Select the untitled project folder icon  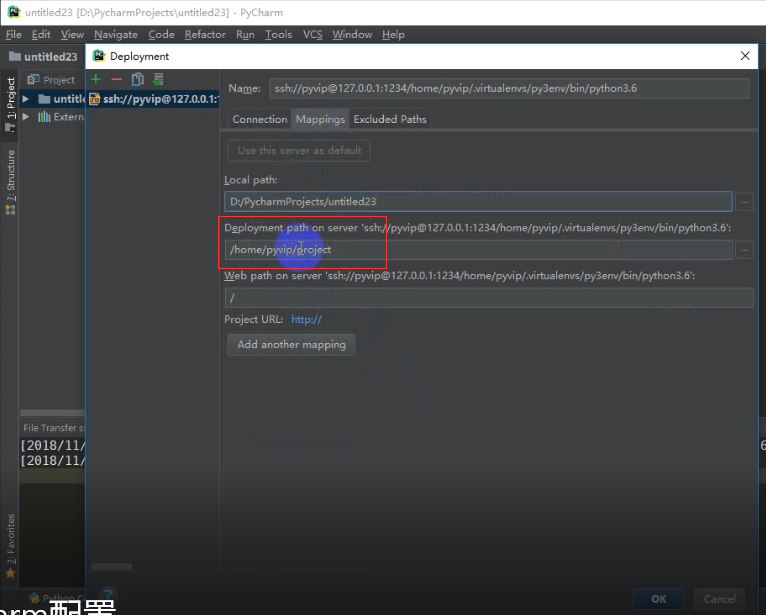[44, 99]
